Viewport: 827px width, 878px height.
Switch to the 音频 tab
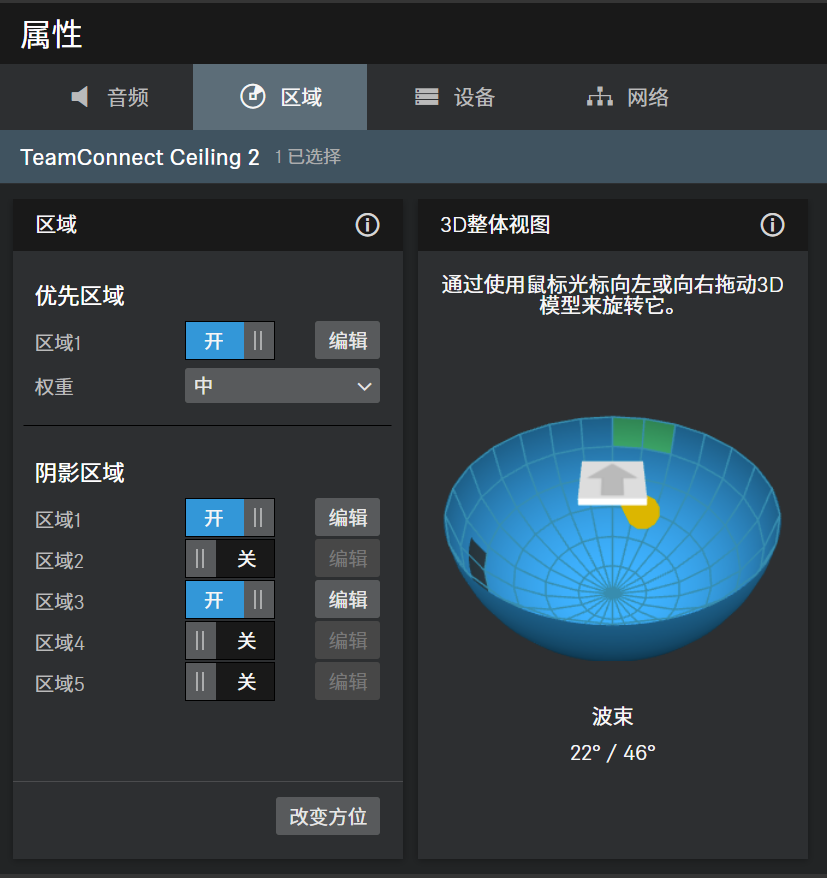(110, 97)
